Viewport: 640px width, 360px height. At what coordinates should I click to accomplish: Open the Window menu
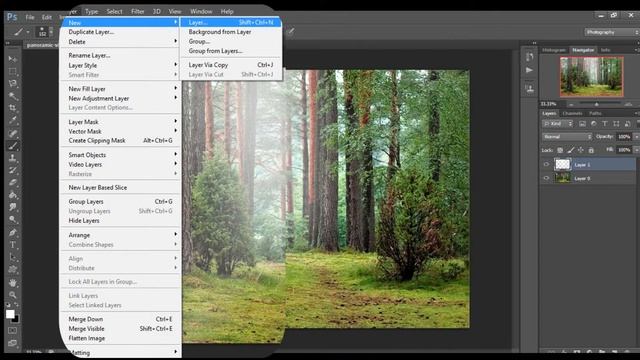click(x=201, y=11)
